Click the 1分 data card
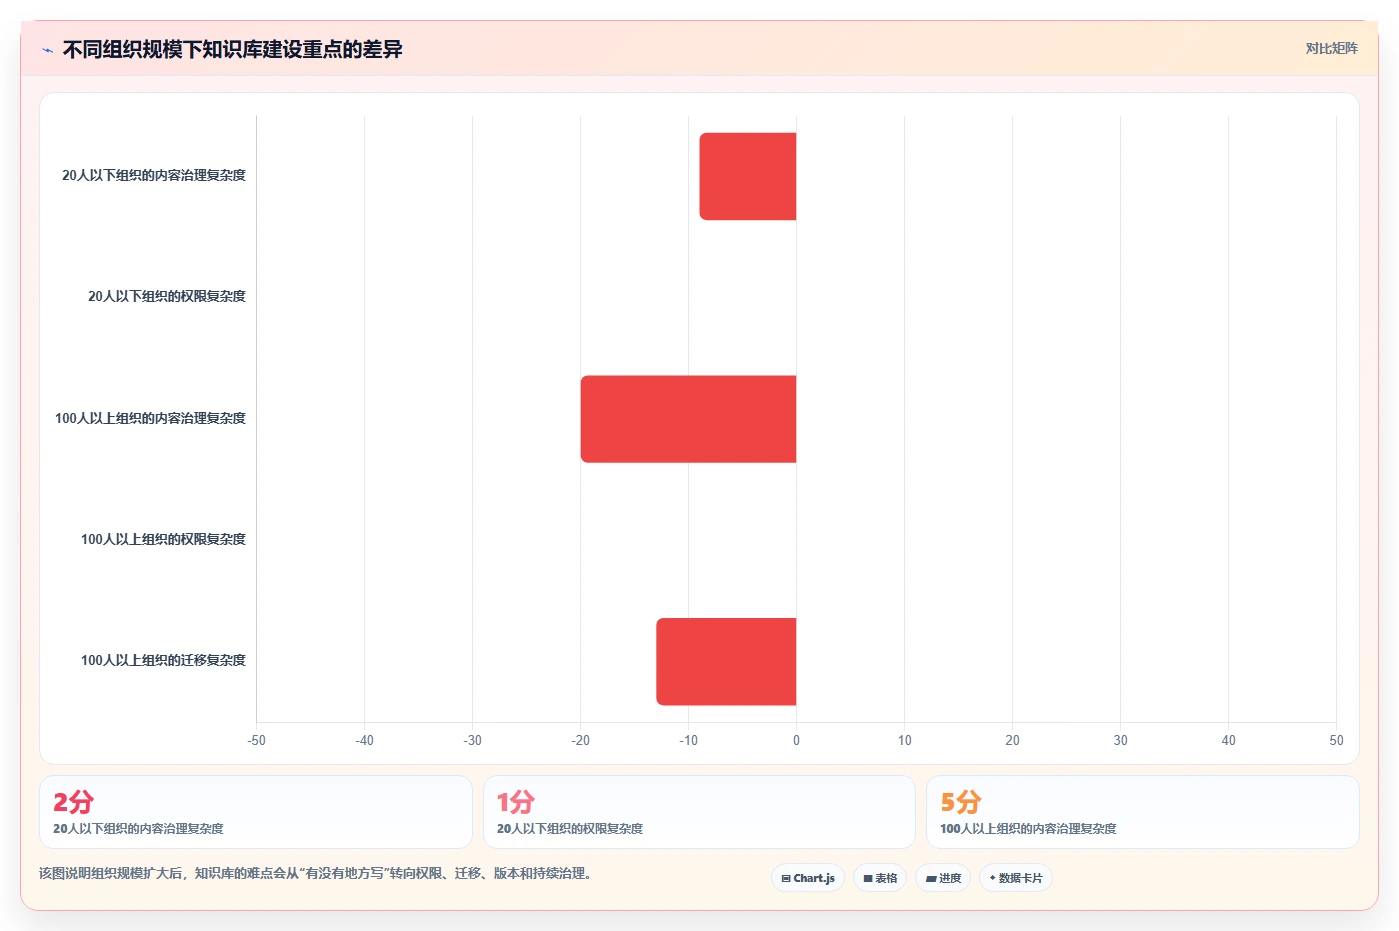 (x=699, y=812)
